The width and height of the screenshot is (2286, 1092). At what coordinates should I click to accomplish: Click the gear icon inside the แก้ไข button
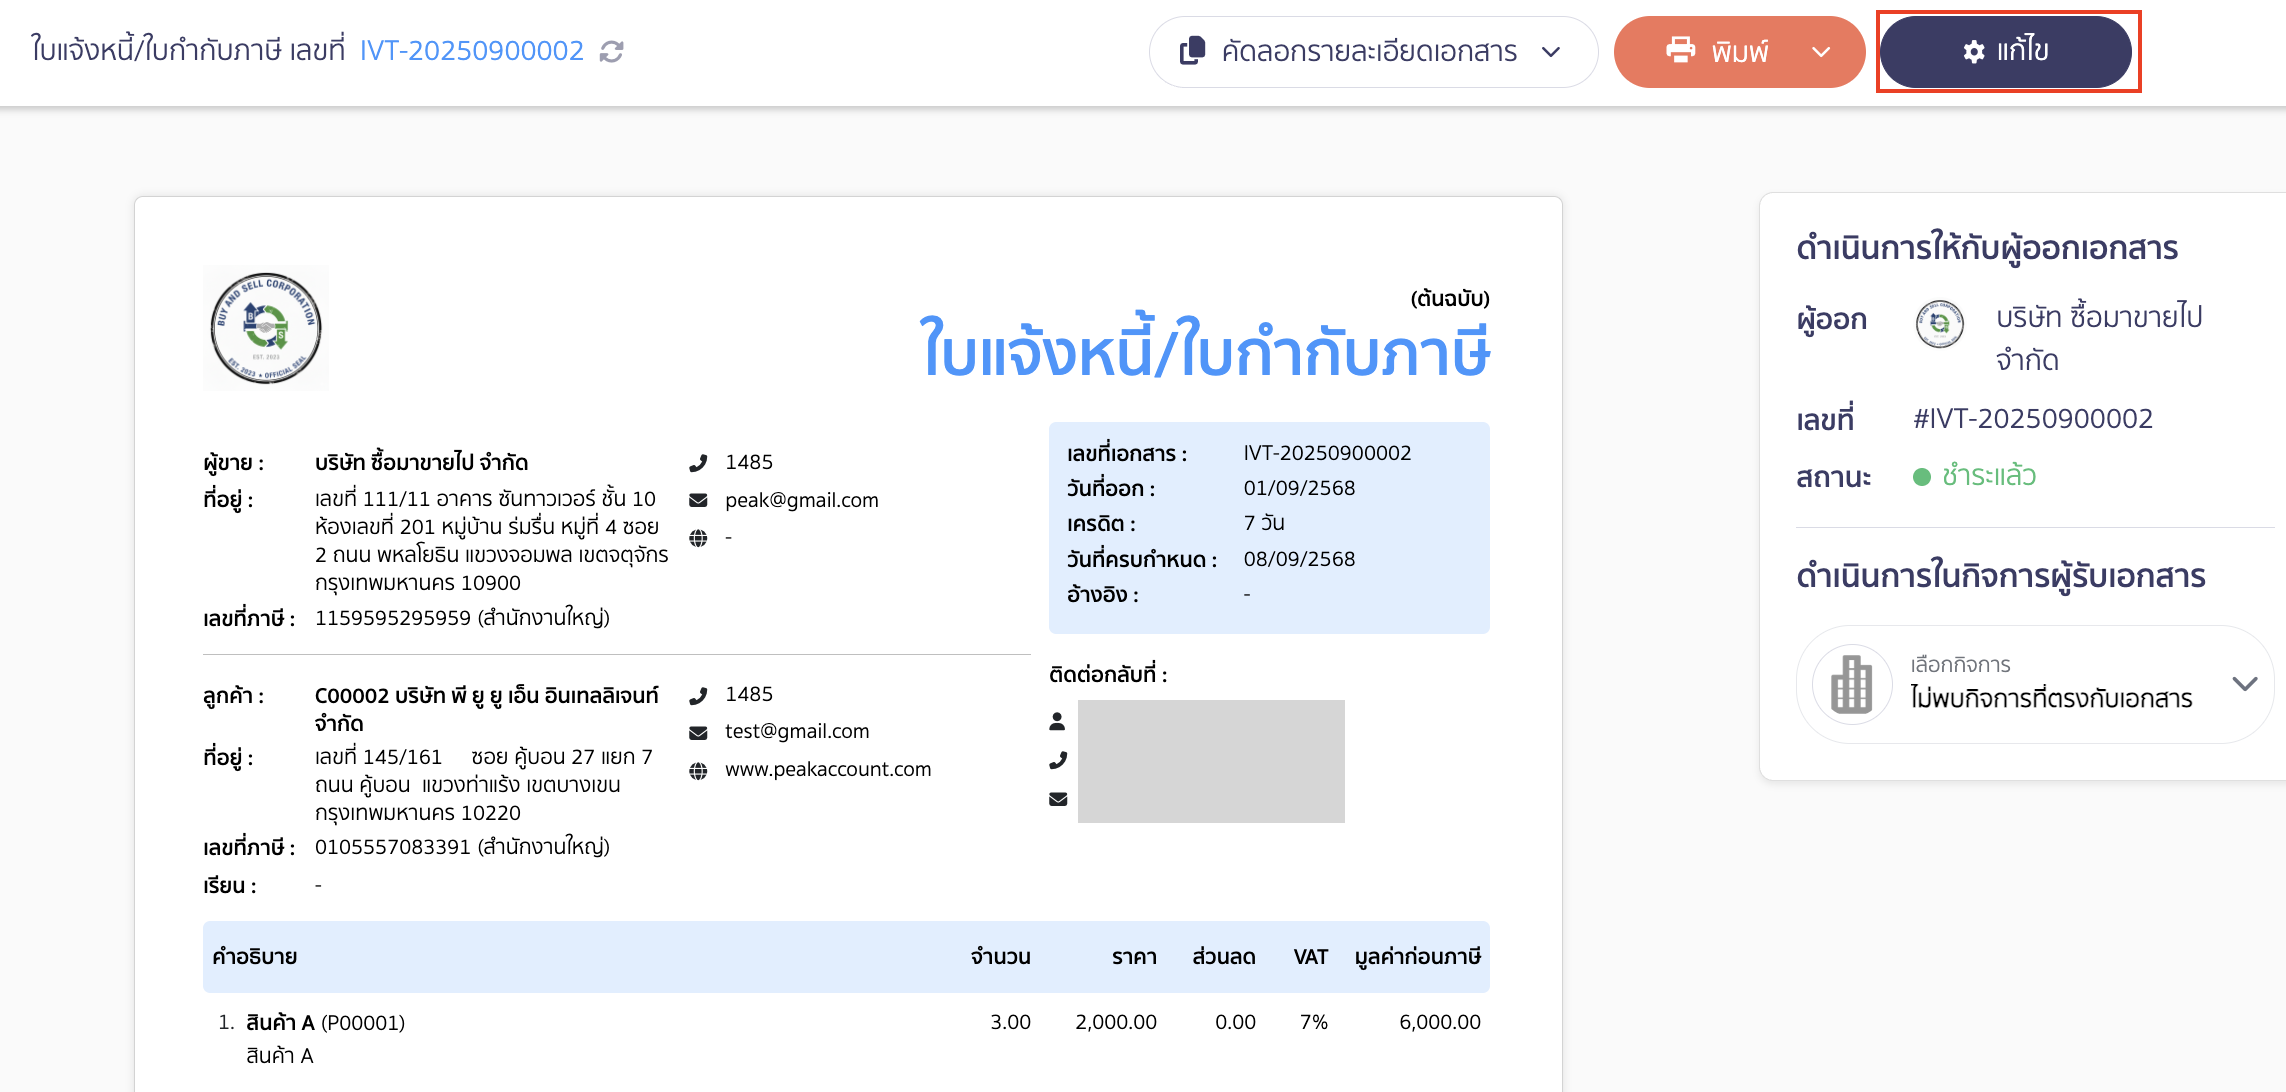click(x=1970, y=53)
